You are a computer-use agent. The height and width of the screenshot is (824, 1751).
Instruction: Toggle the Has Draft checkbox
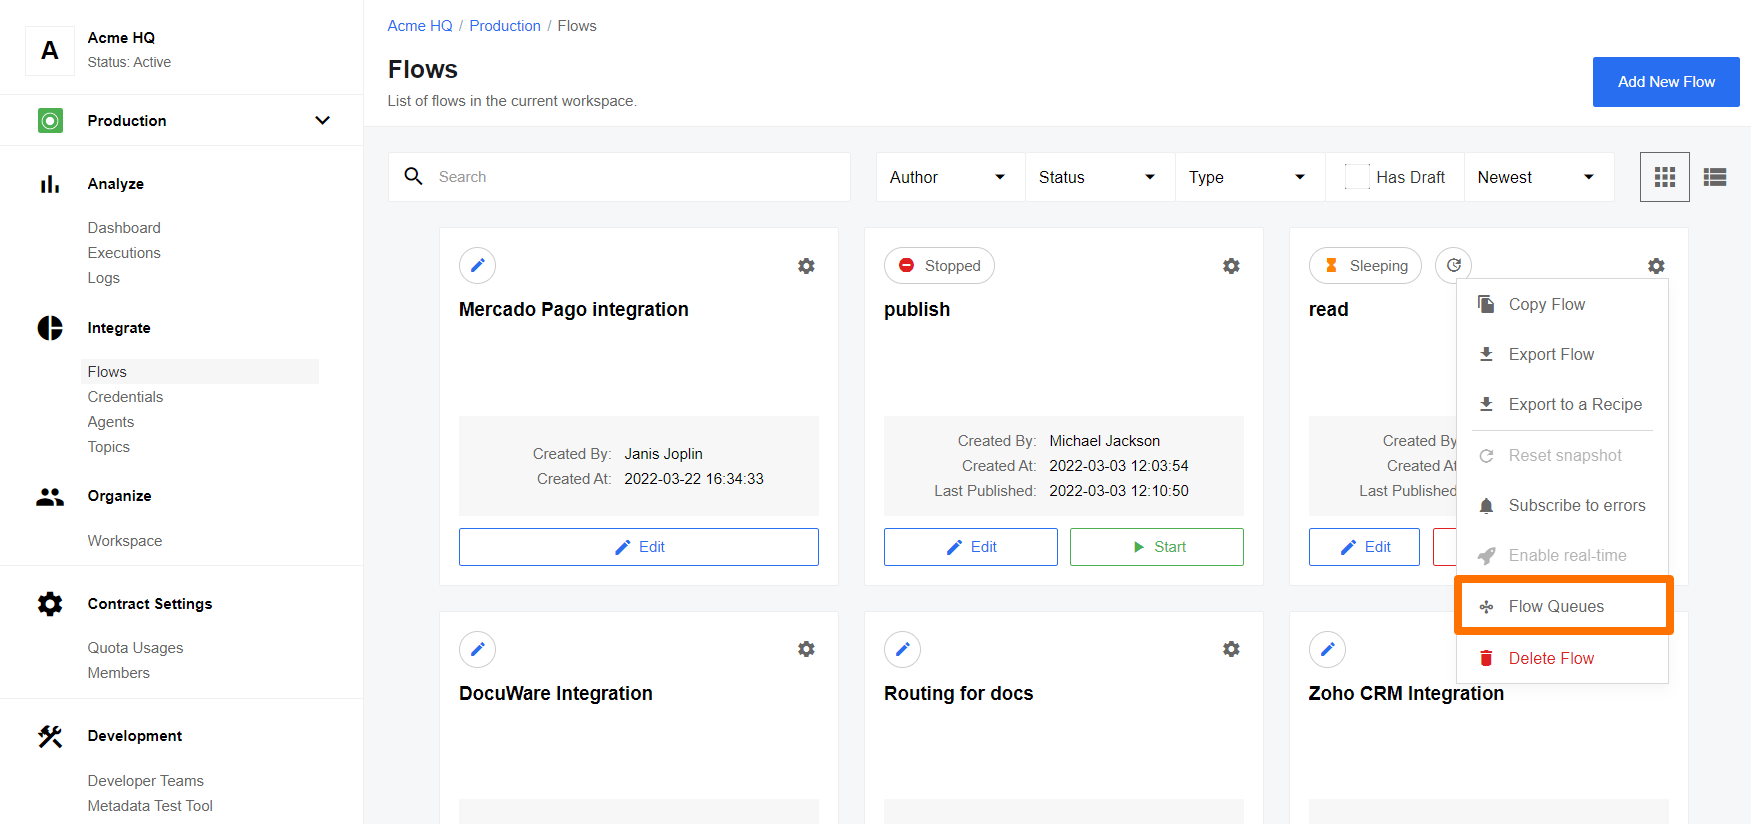[1357, 177]
